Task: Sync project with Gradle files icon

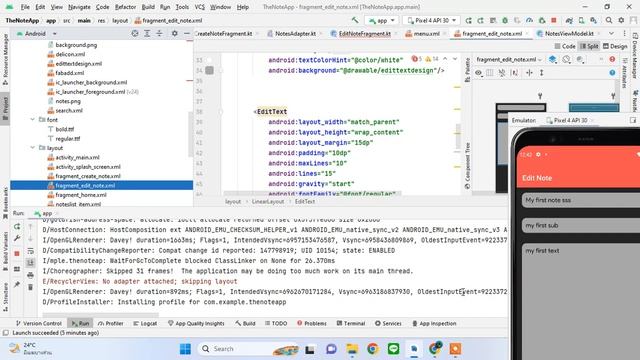Action: (x=569, y=20)
